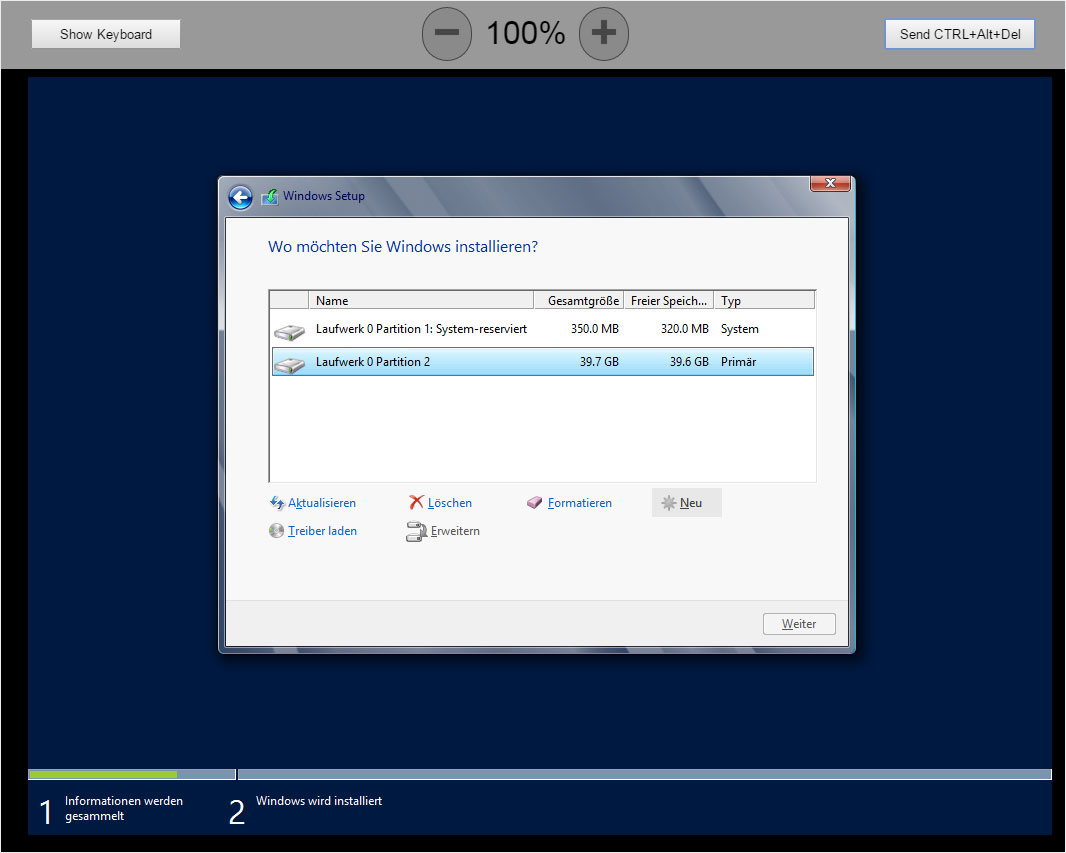This screenshot has width=1066, height=853.
Task: Click the 39.6 GB free space cell
Action: [689, 362]
